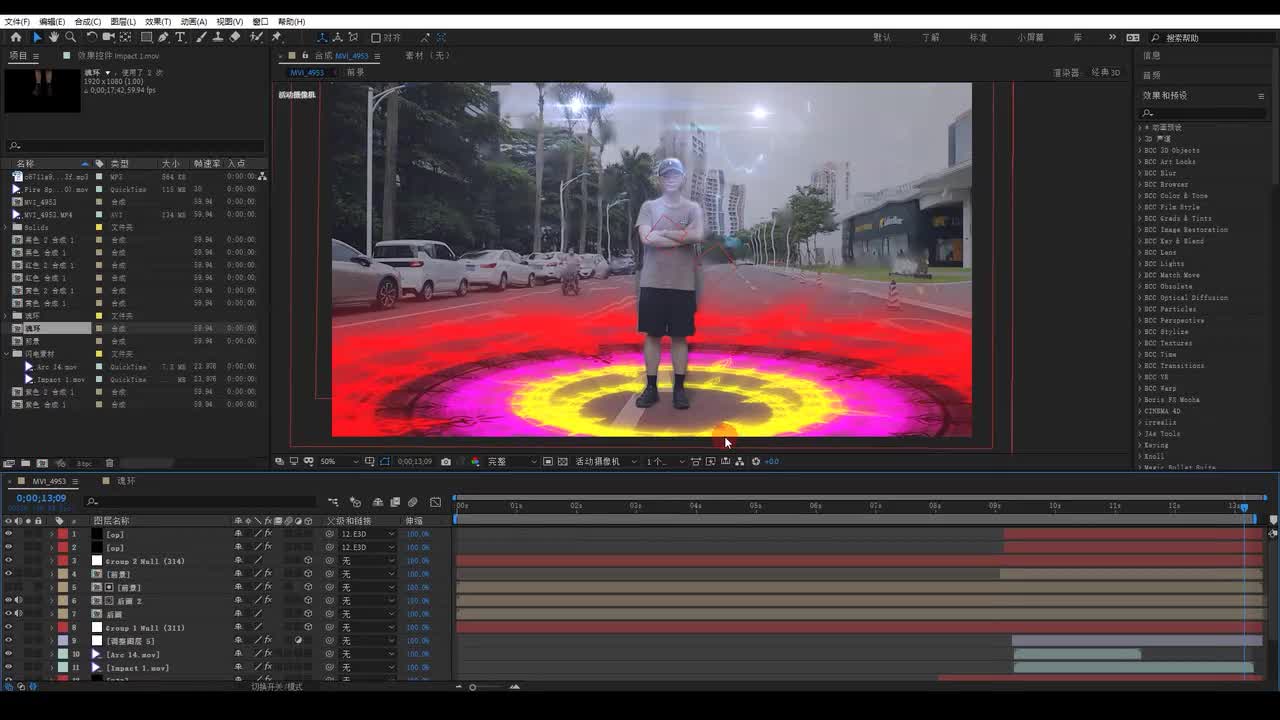Choose the Pen tool

[163, 37]
